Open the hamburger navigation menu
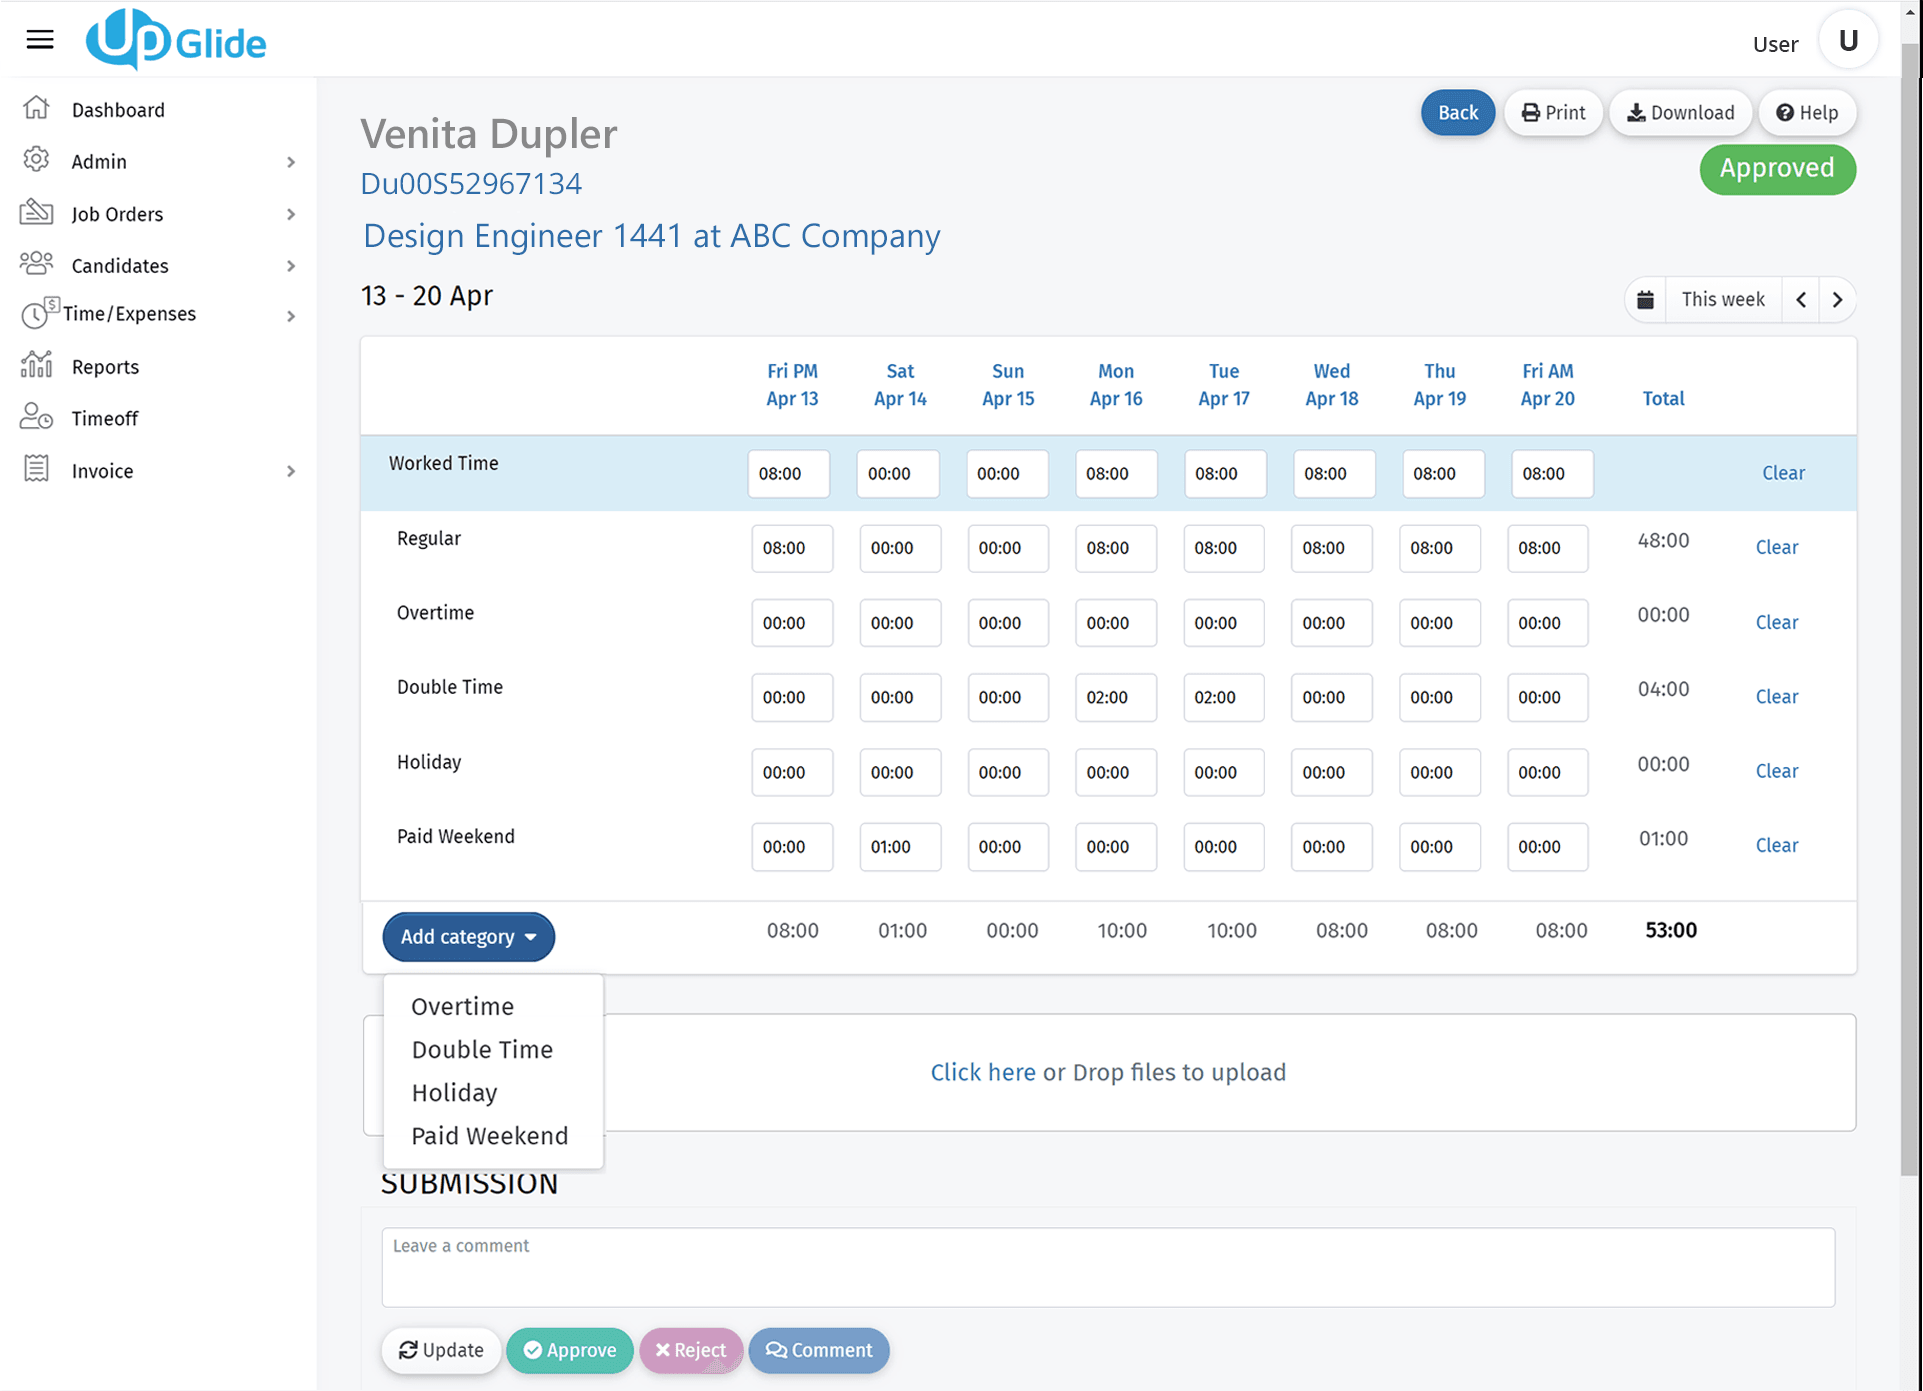The height and width of the screenshot is (1391, 1923). pos(40,39)
